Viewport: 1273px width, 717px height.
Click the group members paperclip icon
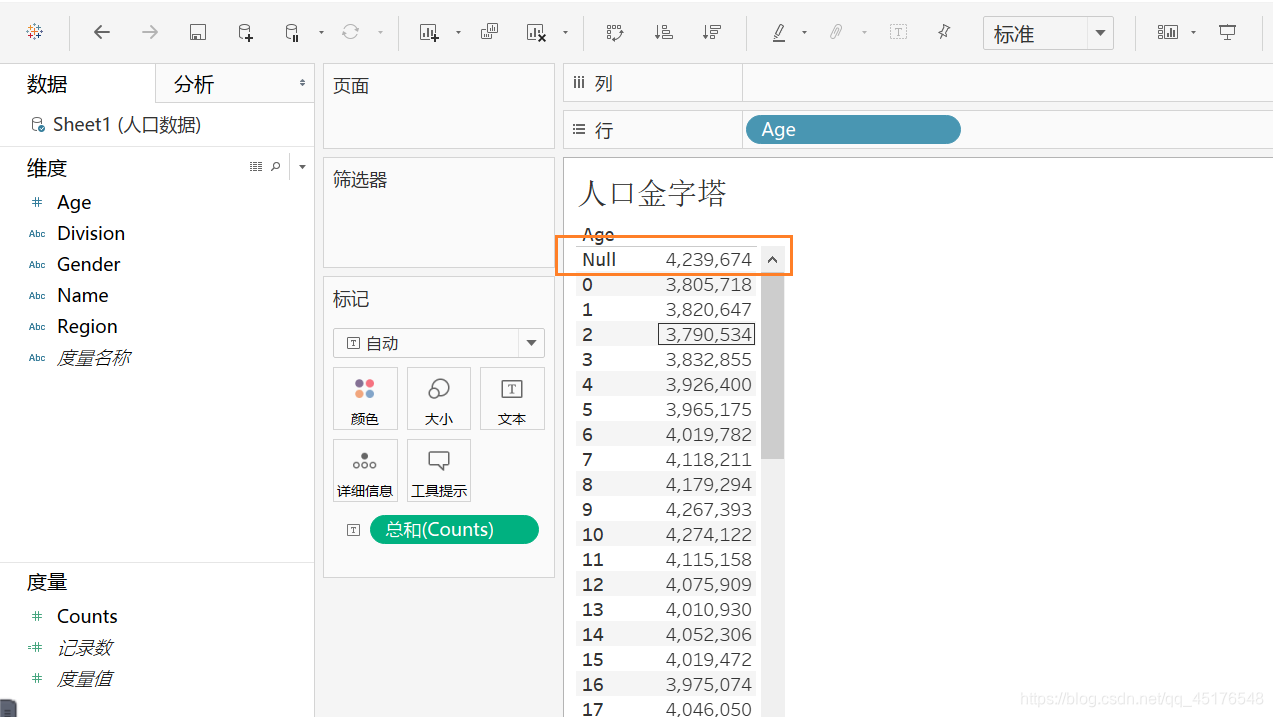pos(836,32)
